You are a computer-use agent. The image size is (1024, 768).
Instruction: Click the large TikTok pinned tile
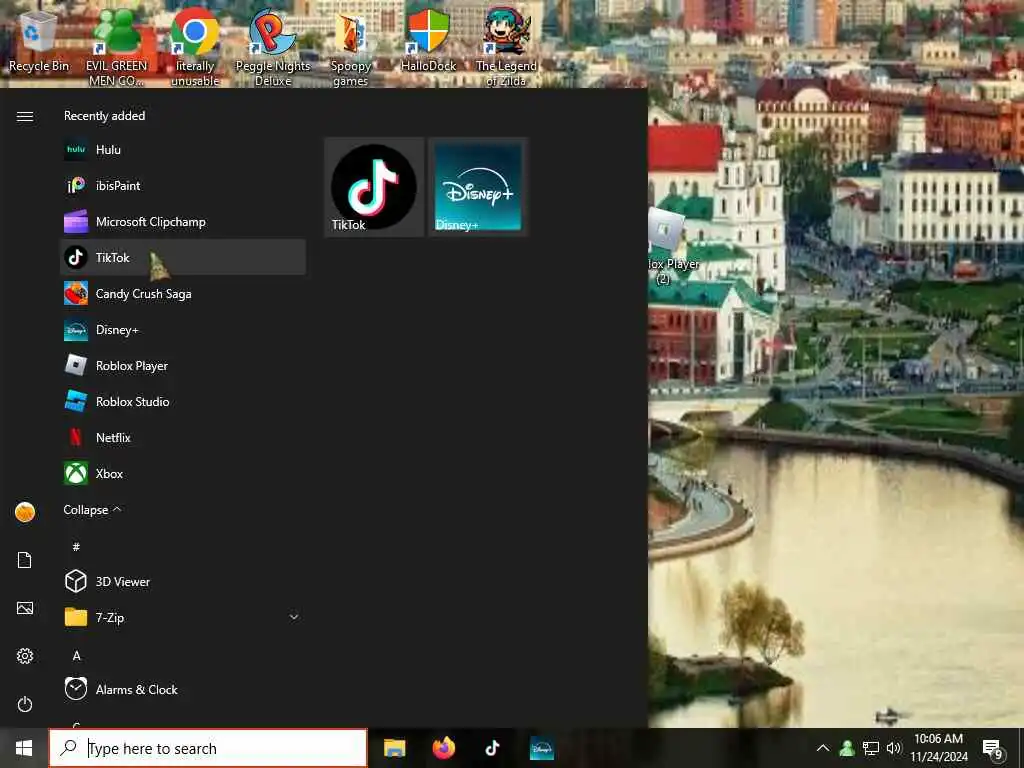(x=374, y=187)
